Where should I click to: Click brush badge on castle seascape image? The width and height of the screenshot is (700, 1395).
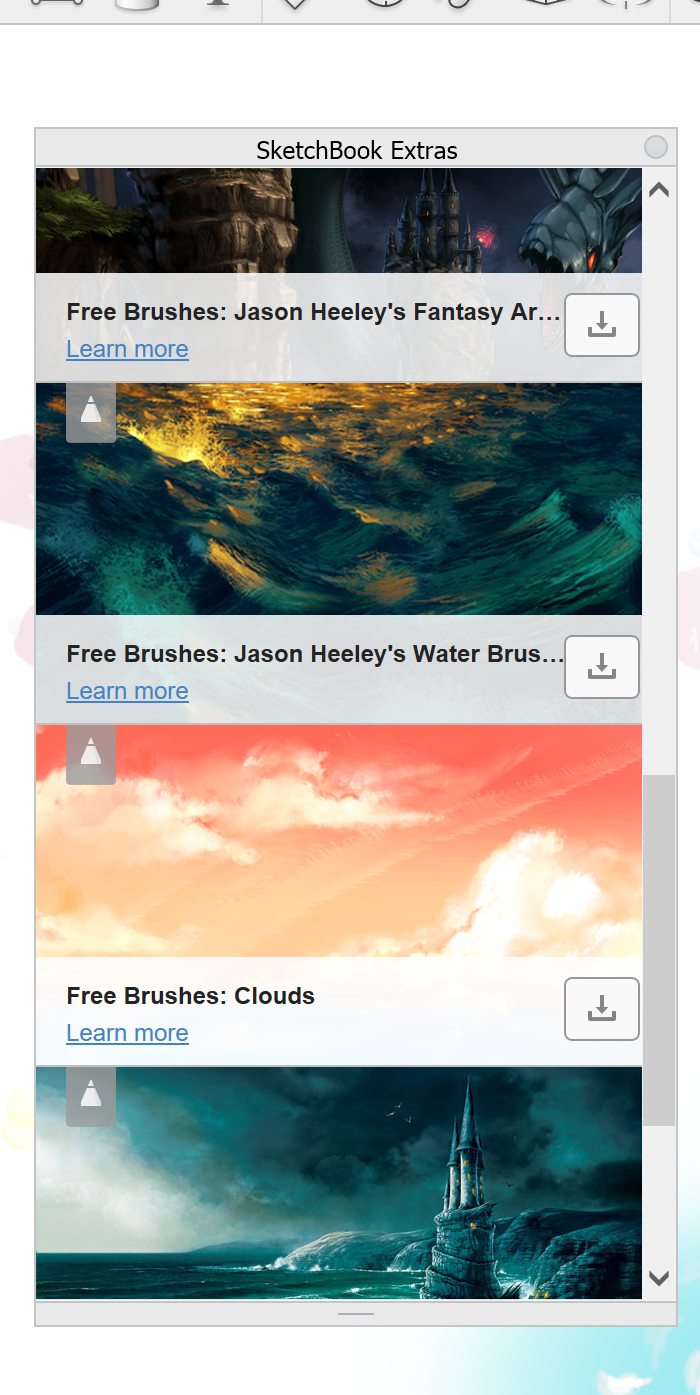click(91, 1096)
